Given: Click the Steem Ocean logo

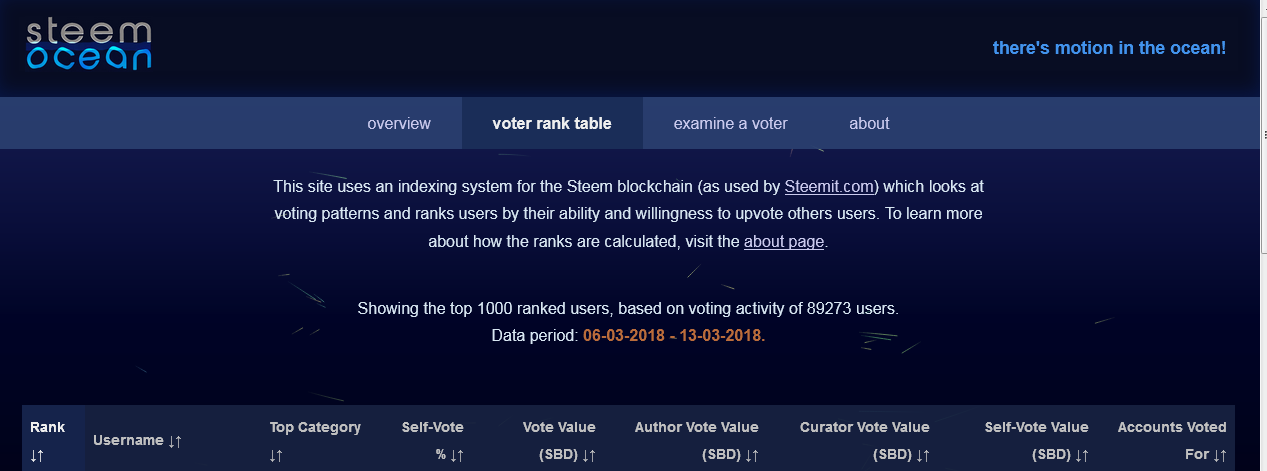Looking at the screenshot, I should point(89,46).
